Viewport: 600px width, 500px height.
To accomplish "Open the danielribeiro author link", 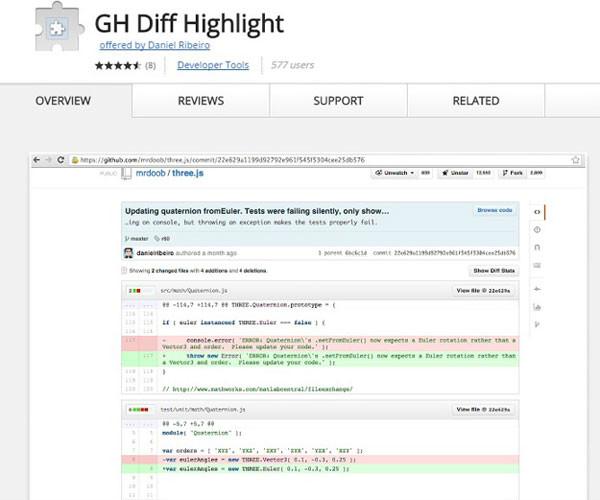I will point(155,253).
